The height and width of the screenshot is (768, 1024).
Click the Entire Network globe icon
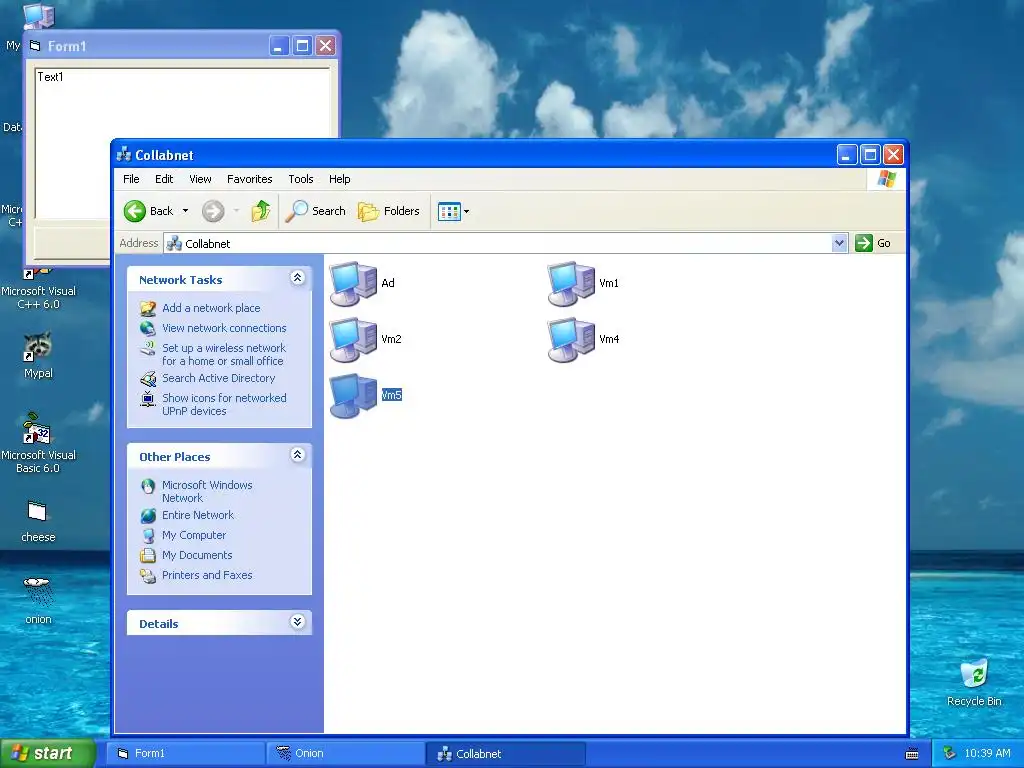(x=148, y=515)
